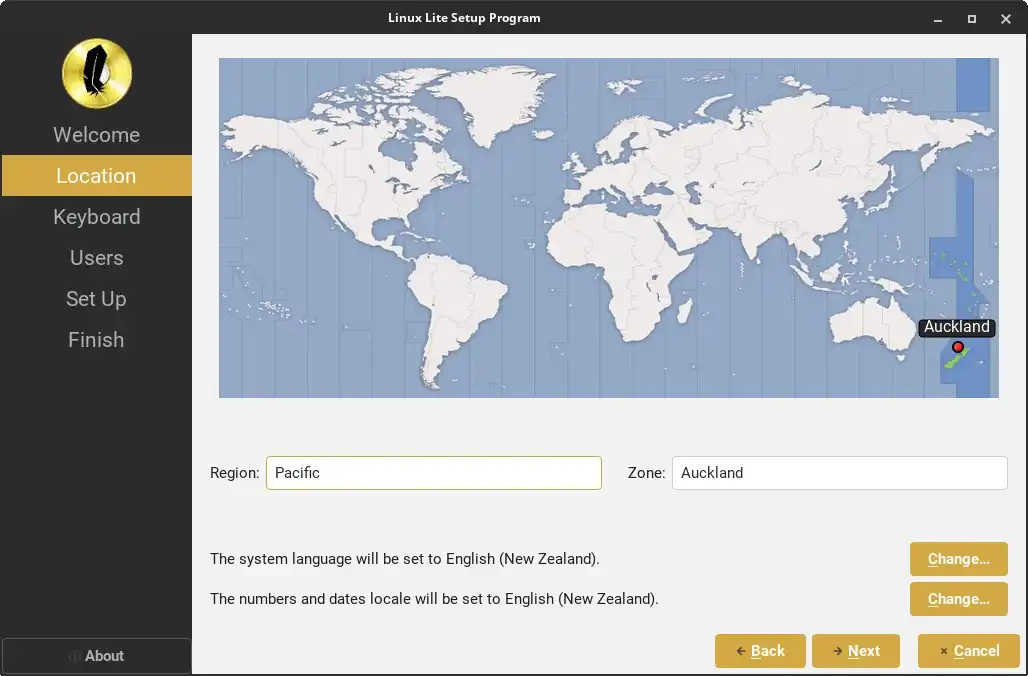Viewport: 1028px width, 676px height.
Task: Change the numbers and dates locale
Action: pyautogui.click(x=959, y=599)
